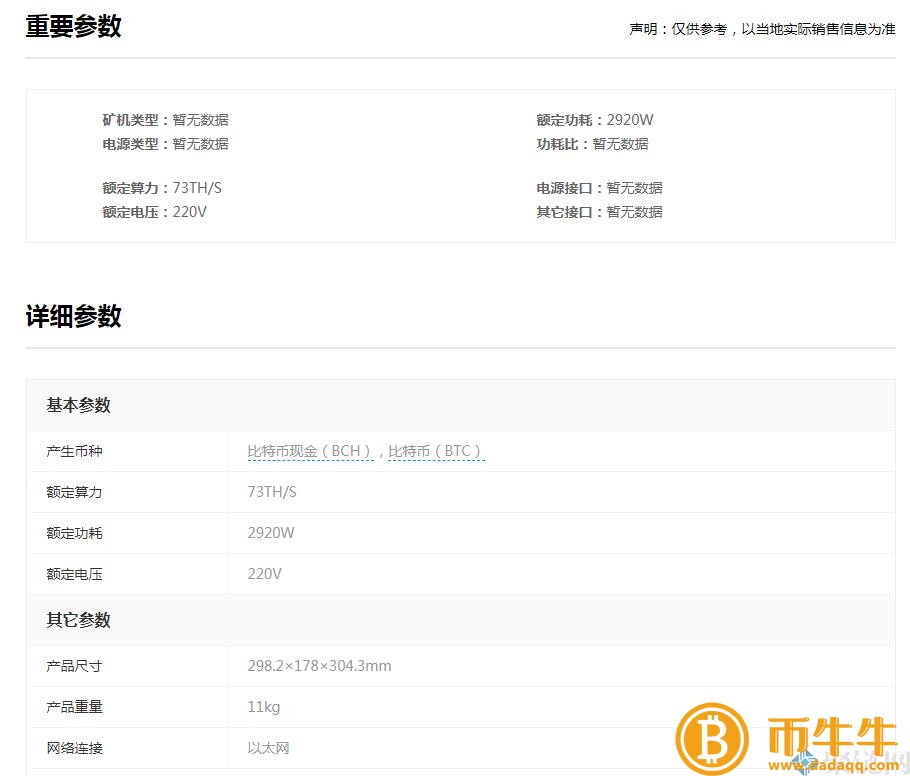The height and width of the screenshot is (776, 910).
Task: Click the 详细参数 section heading
Action: 72,317
